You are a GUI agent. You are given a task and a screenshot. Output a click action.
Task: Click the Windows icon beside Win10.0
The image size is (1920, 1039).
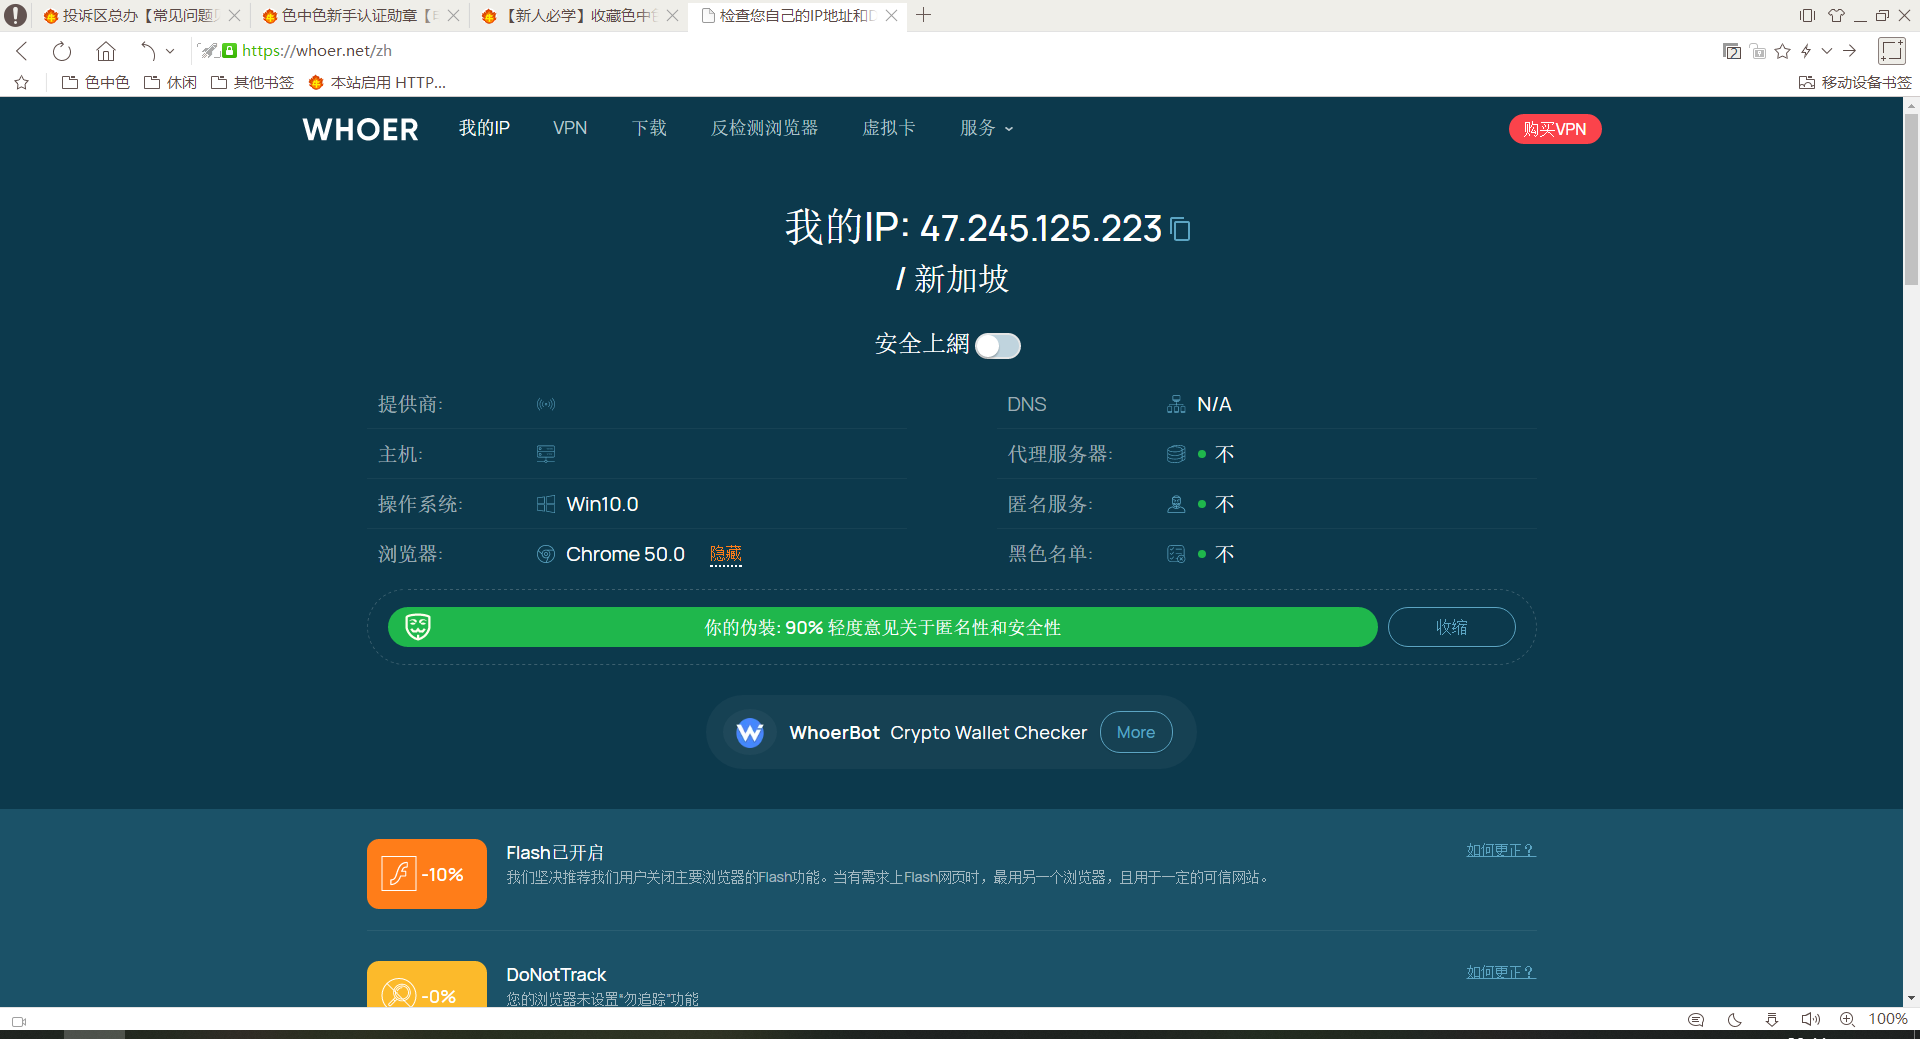[546, 504]
